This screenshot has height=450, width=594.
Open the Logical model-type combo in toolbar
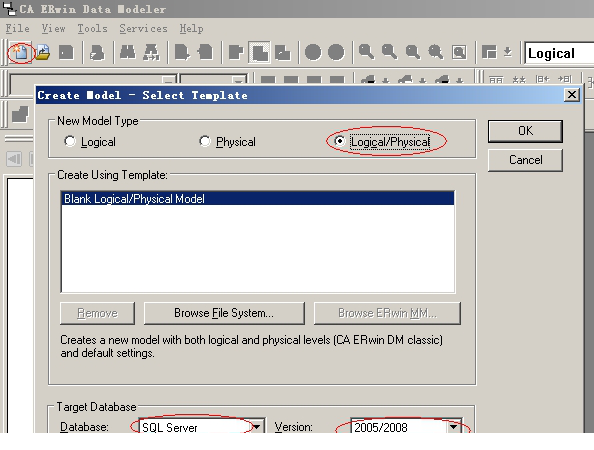click(559, 53)
